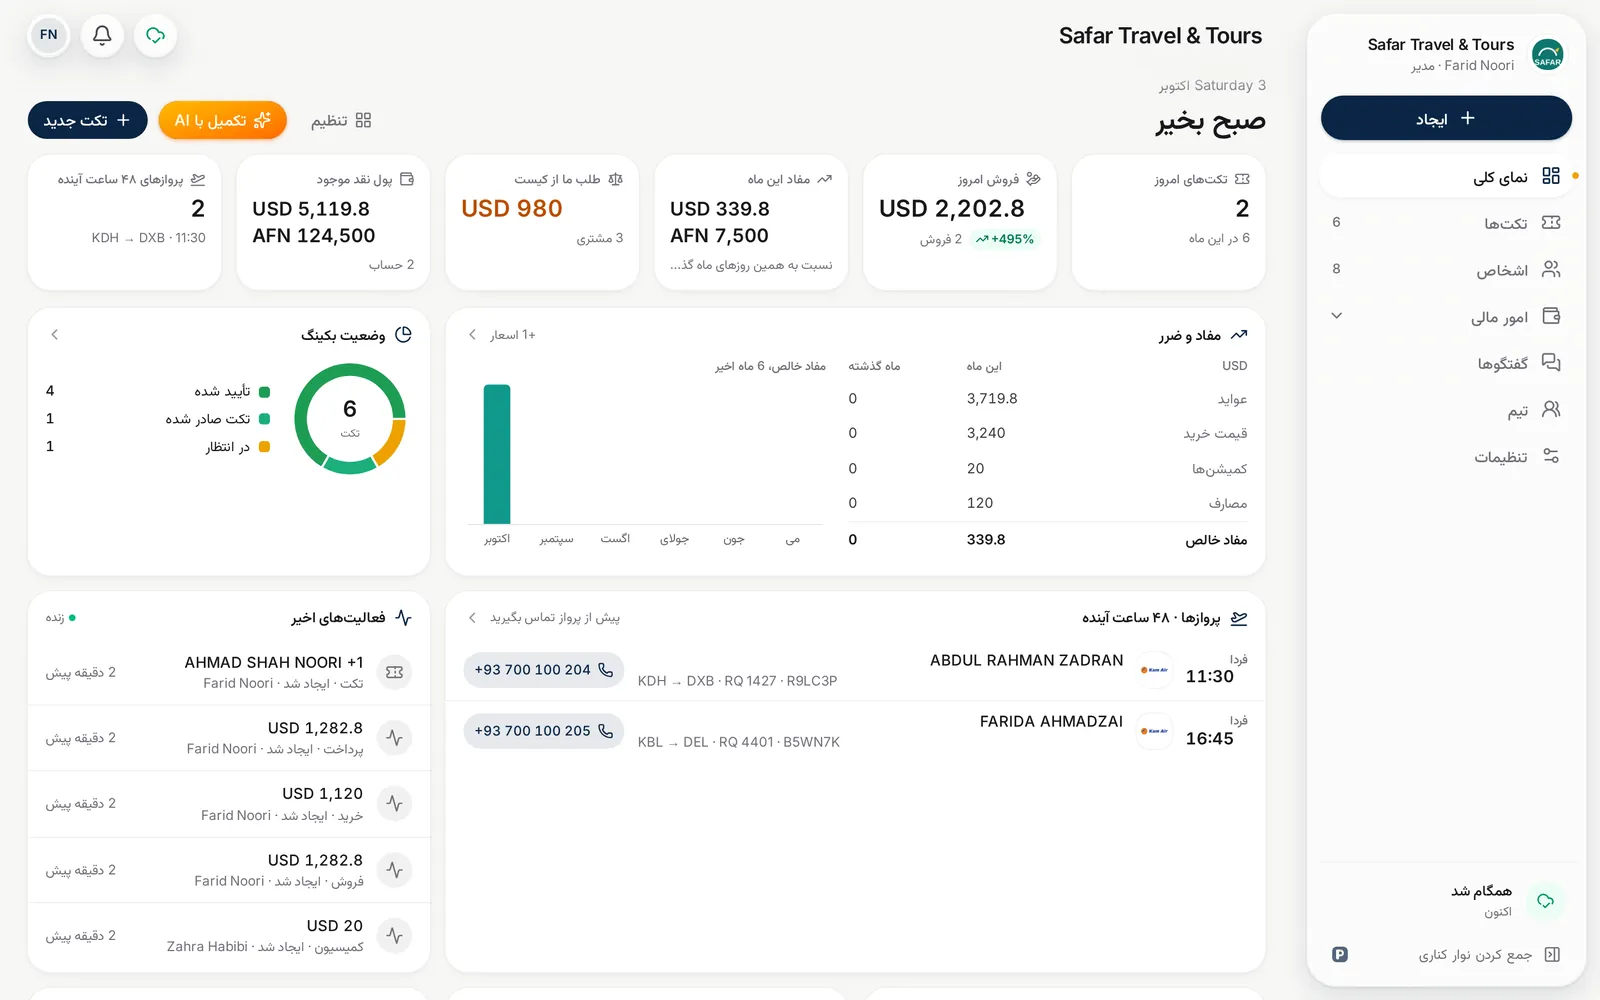This screenshot has width=1600, height=1000.
Task: Click the تأیید شده green legend swatch
Action: tap(264, 391)
